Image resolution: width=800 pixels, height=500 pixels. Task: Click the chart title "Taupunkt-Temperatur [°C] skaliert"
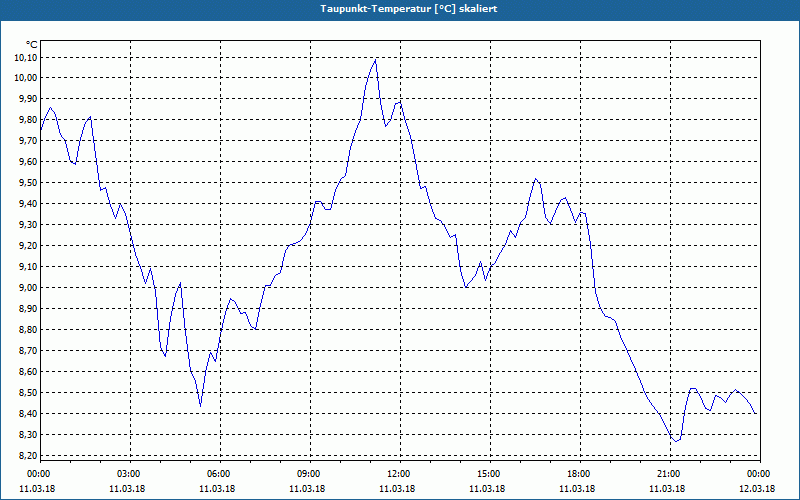coord(409,9)
